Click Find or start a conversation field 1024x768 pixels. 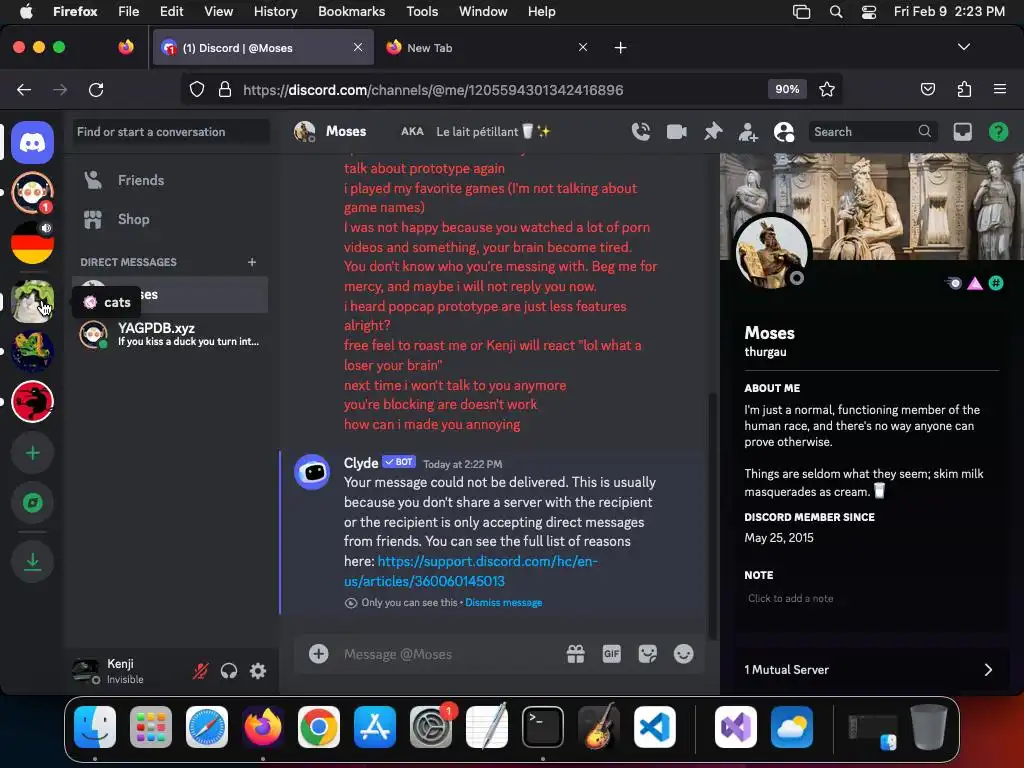pos(171,132)
